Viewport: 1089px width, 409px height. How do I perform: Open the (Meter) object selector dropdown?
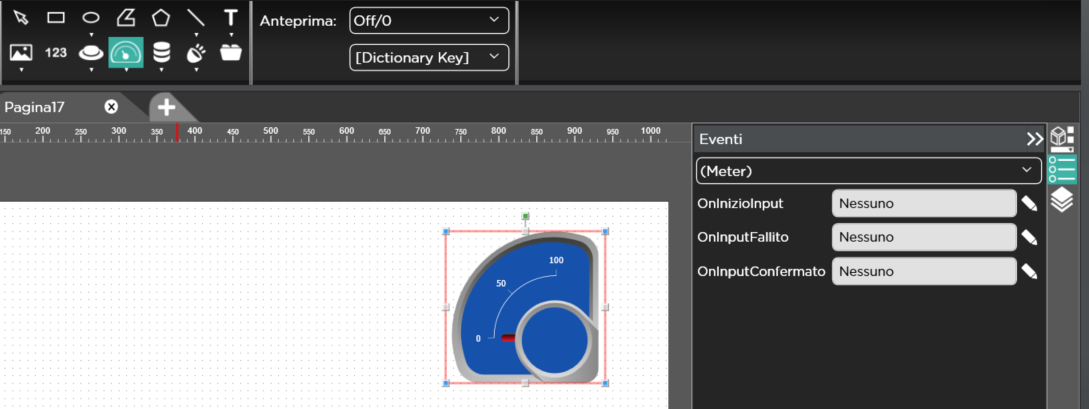867,171
